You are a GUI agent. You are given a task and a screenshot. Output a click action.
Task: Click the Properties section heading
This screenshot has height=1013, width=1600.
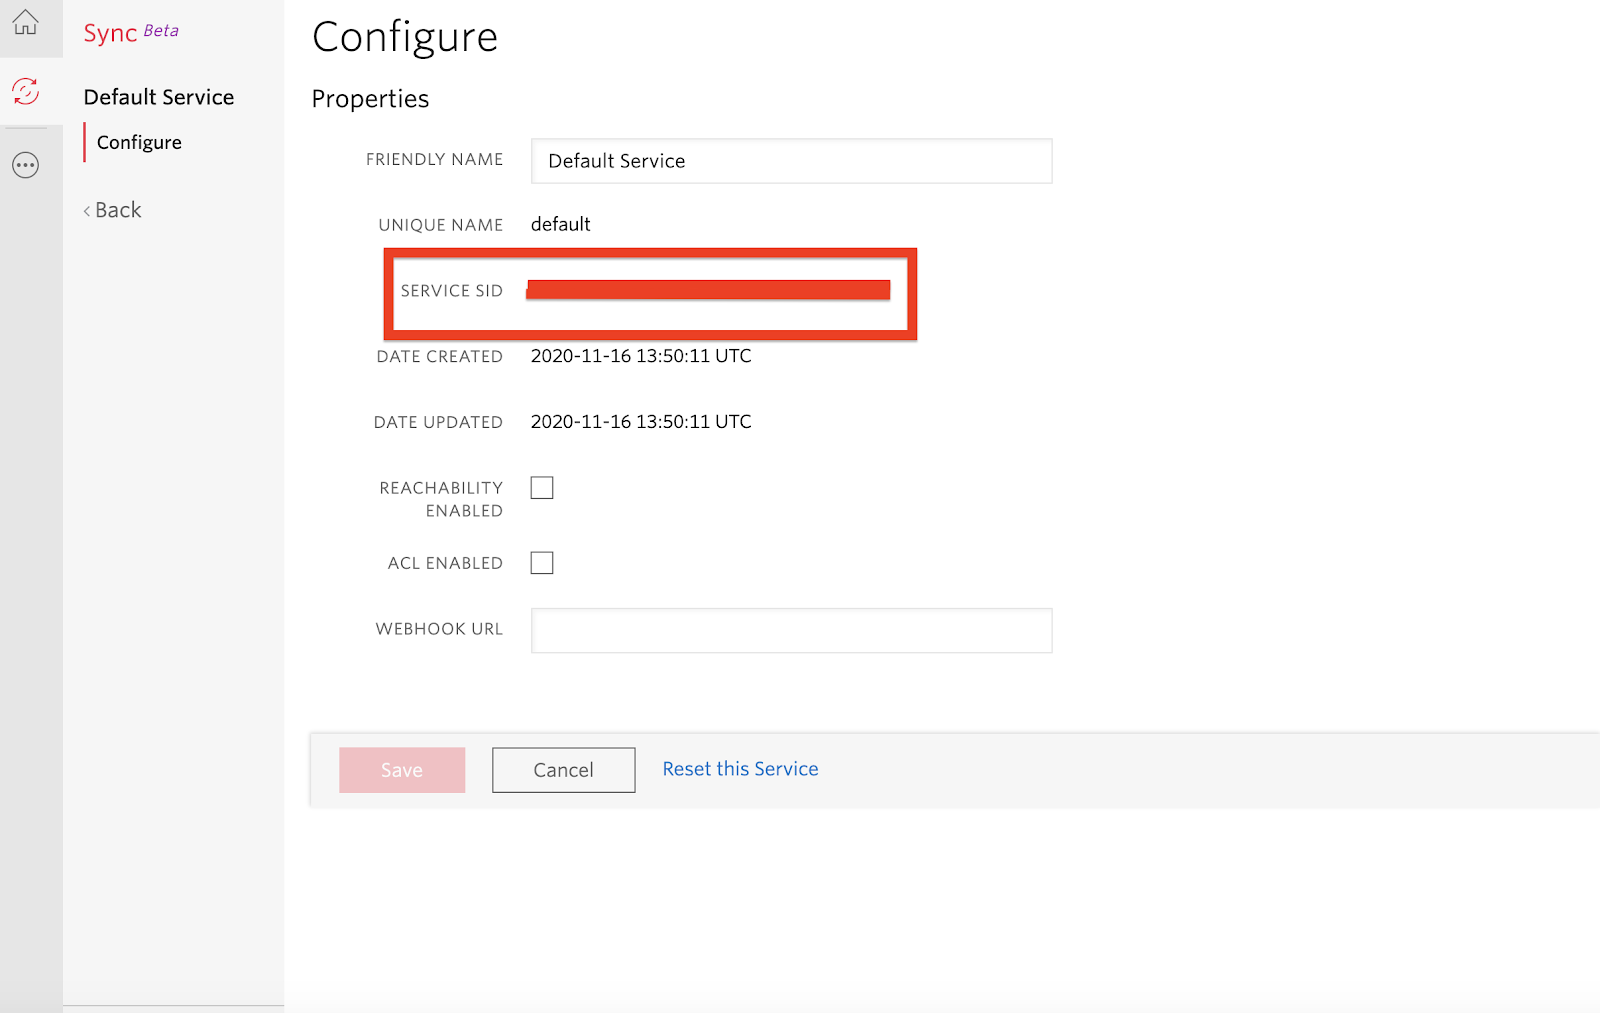(370, 99)
